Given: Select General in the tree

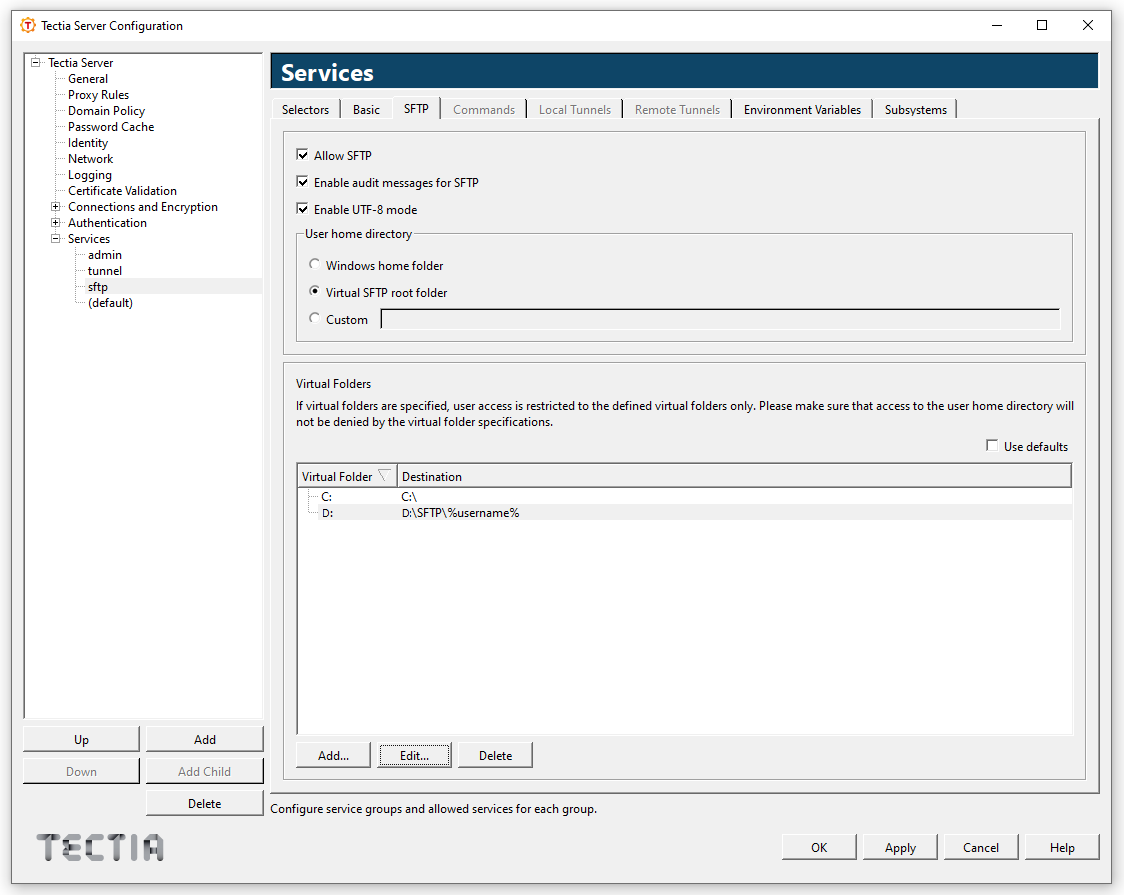Looking at the screenshot, I should click(88, 79).
